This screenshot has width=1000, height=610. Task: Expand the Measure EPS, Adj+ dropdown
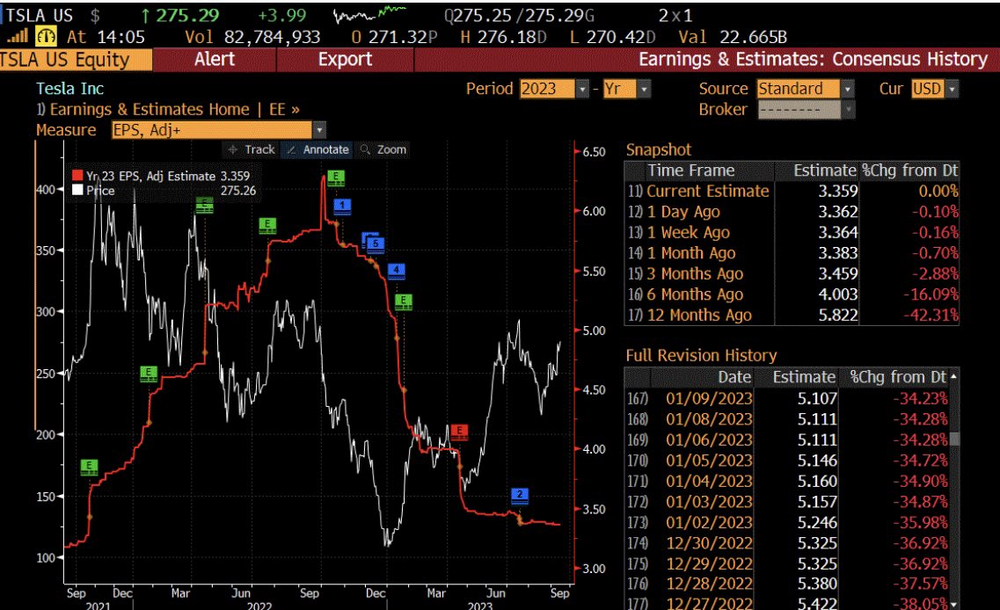click(319, 130)
